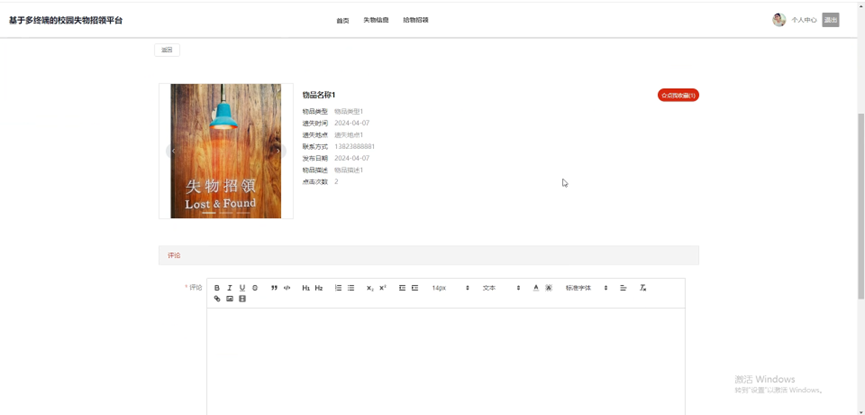Toggle italic formatting in comment editor
Screen dimensions: 865x415
229,288
